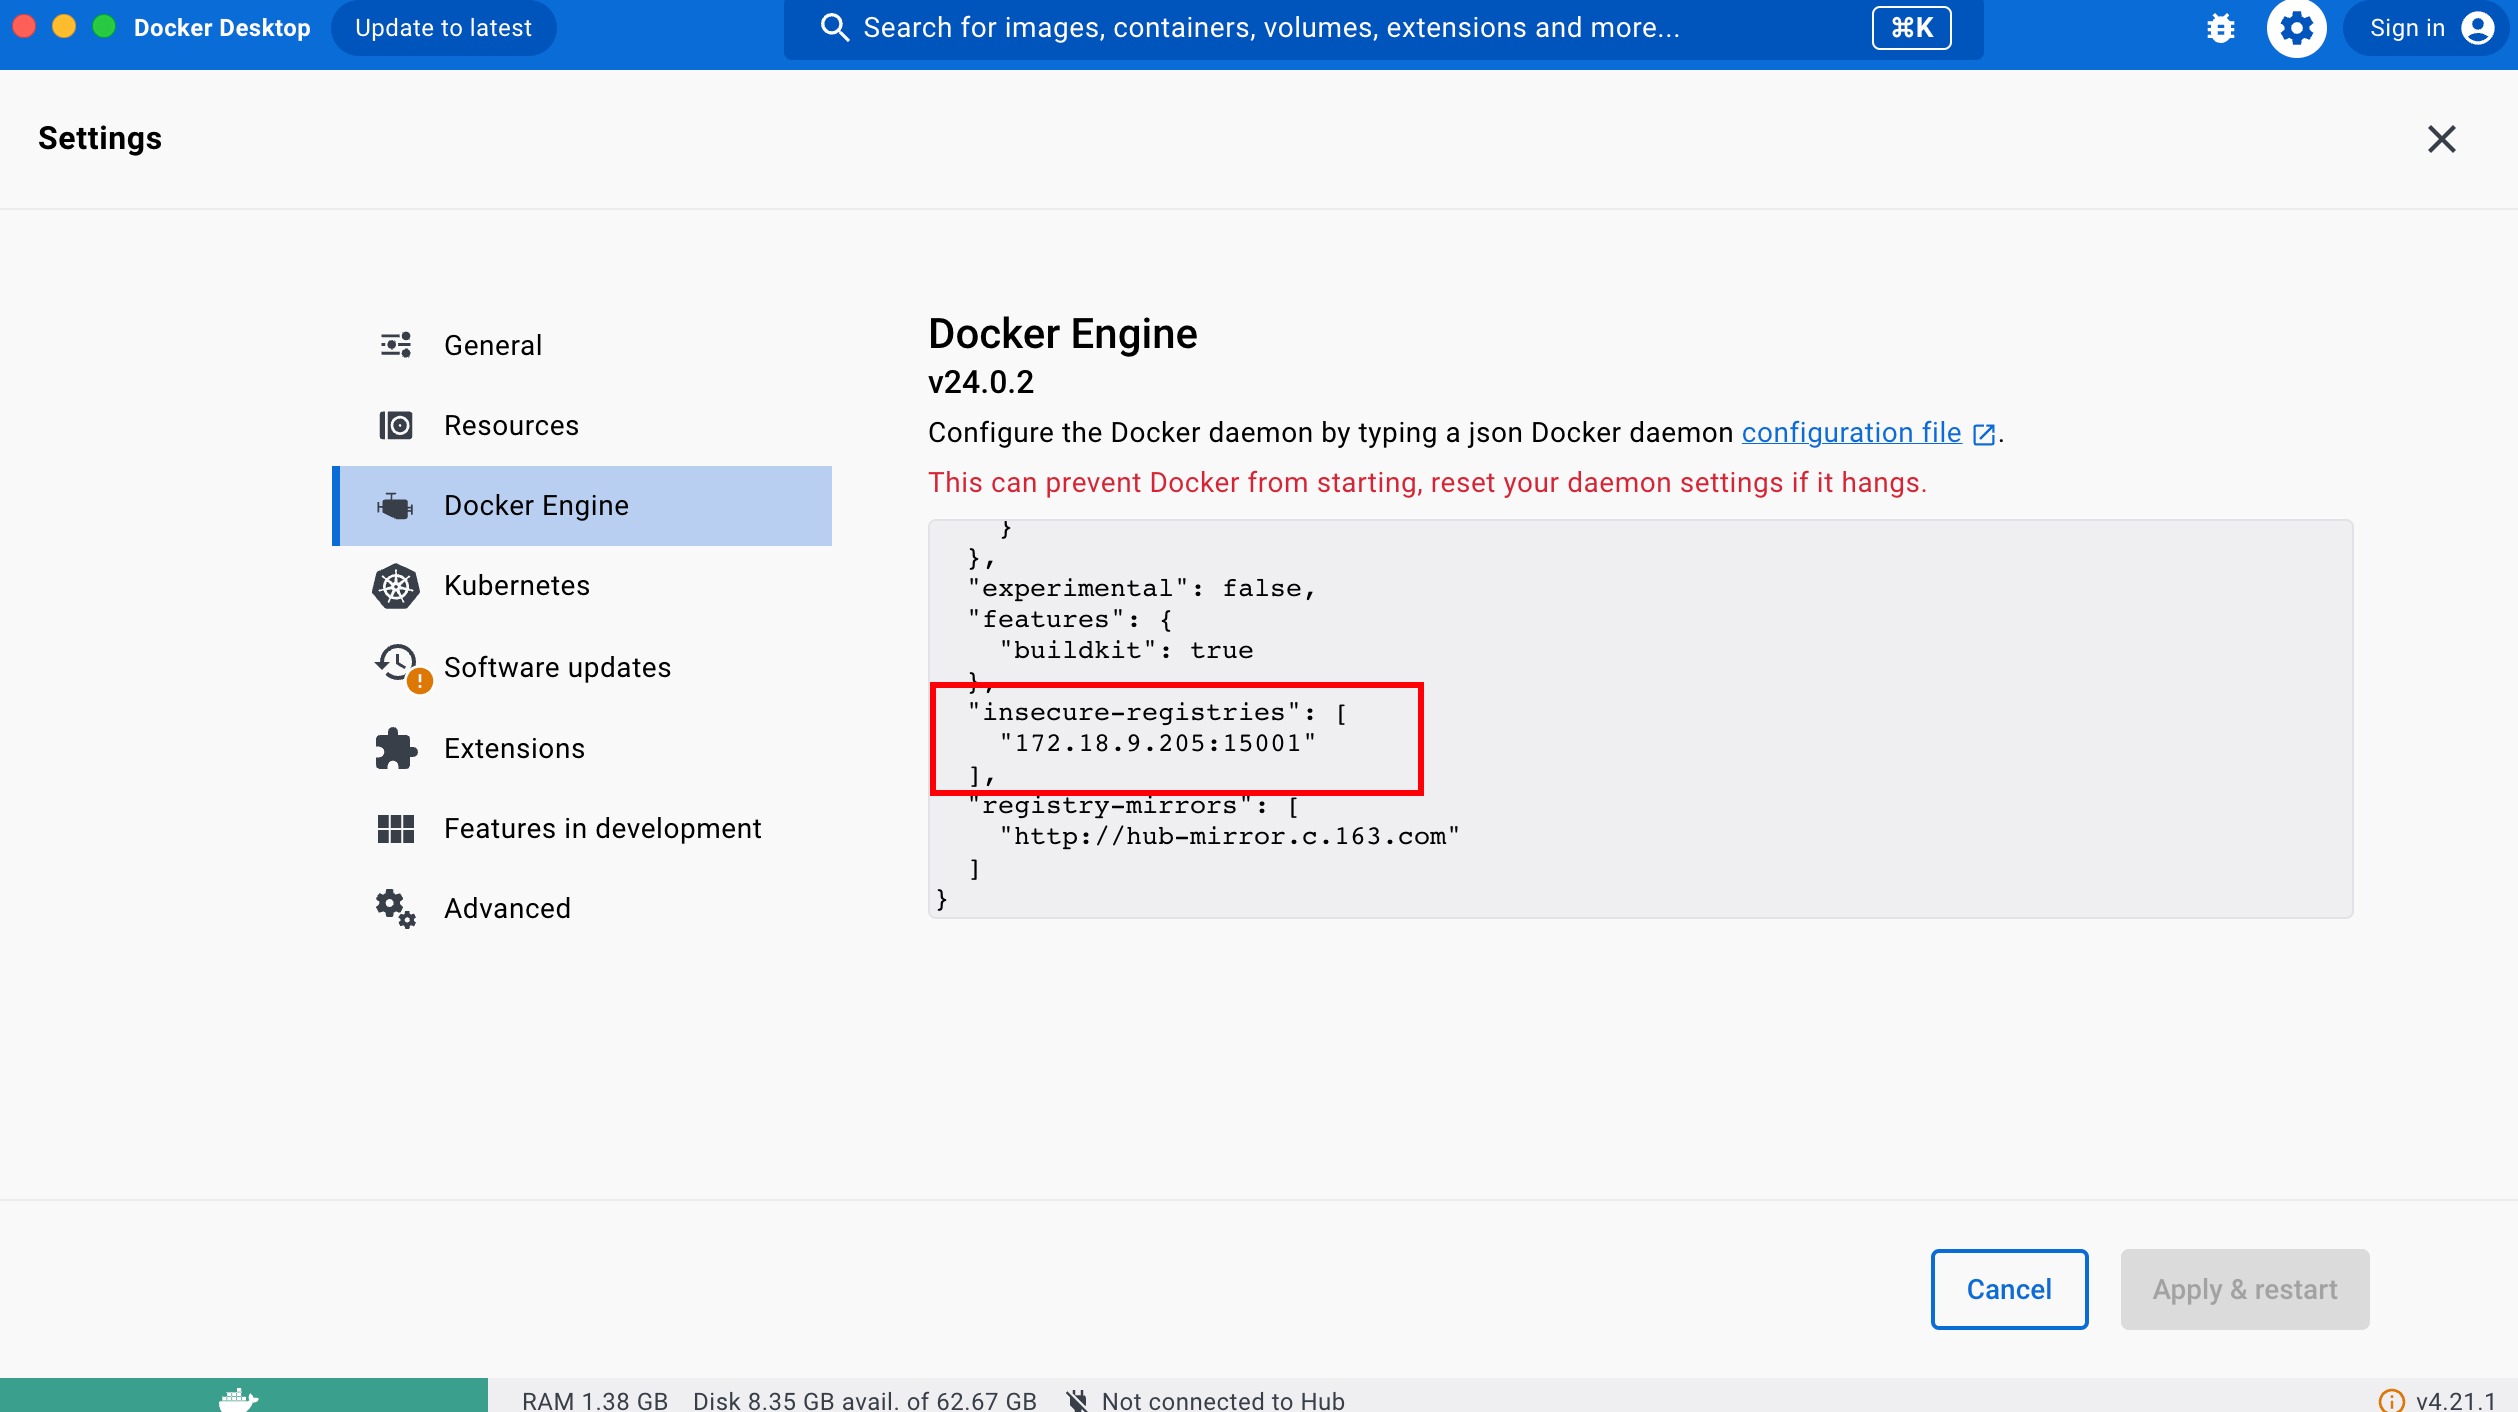The width and height of the screenshot is (2518, 1412).
Task: Click the Docker whale icon in the status bar
Action: tap(238, 1398)
